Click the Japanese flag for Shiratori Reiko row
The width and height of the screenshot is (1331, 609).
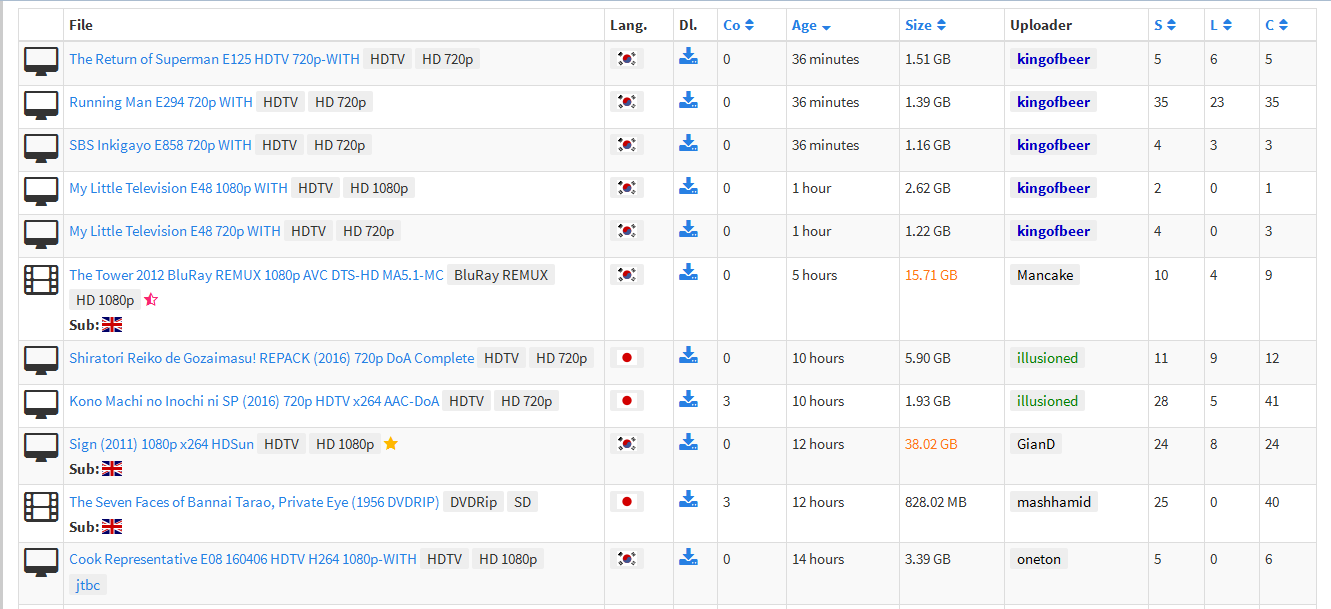627,358
